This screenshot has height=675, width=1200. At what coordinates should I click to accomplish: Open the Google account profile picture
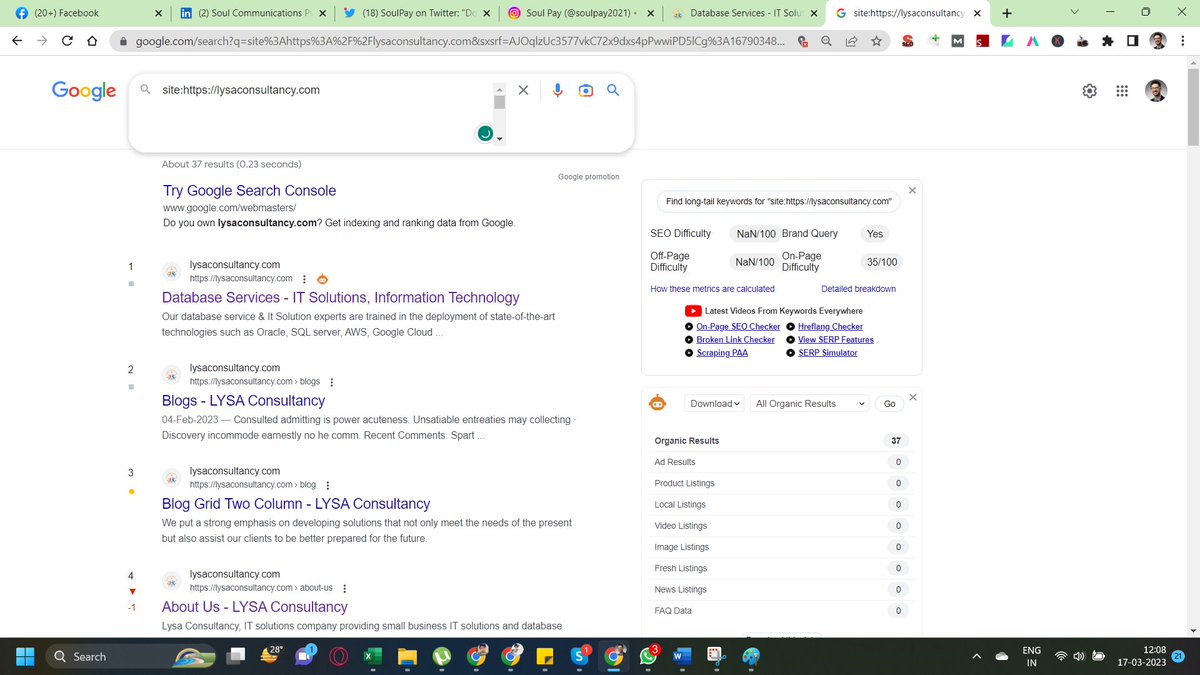click(x=1156, y=91)
